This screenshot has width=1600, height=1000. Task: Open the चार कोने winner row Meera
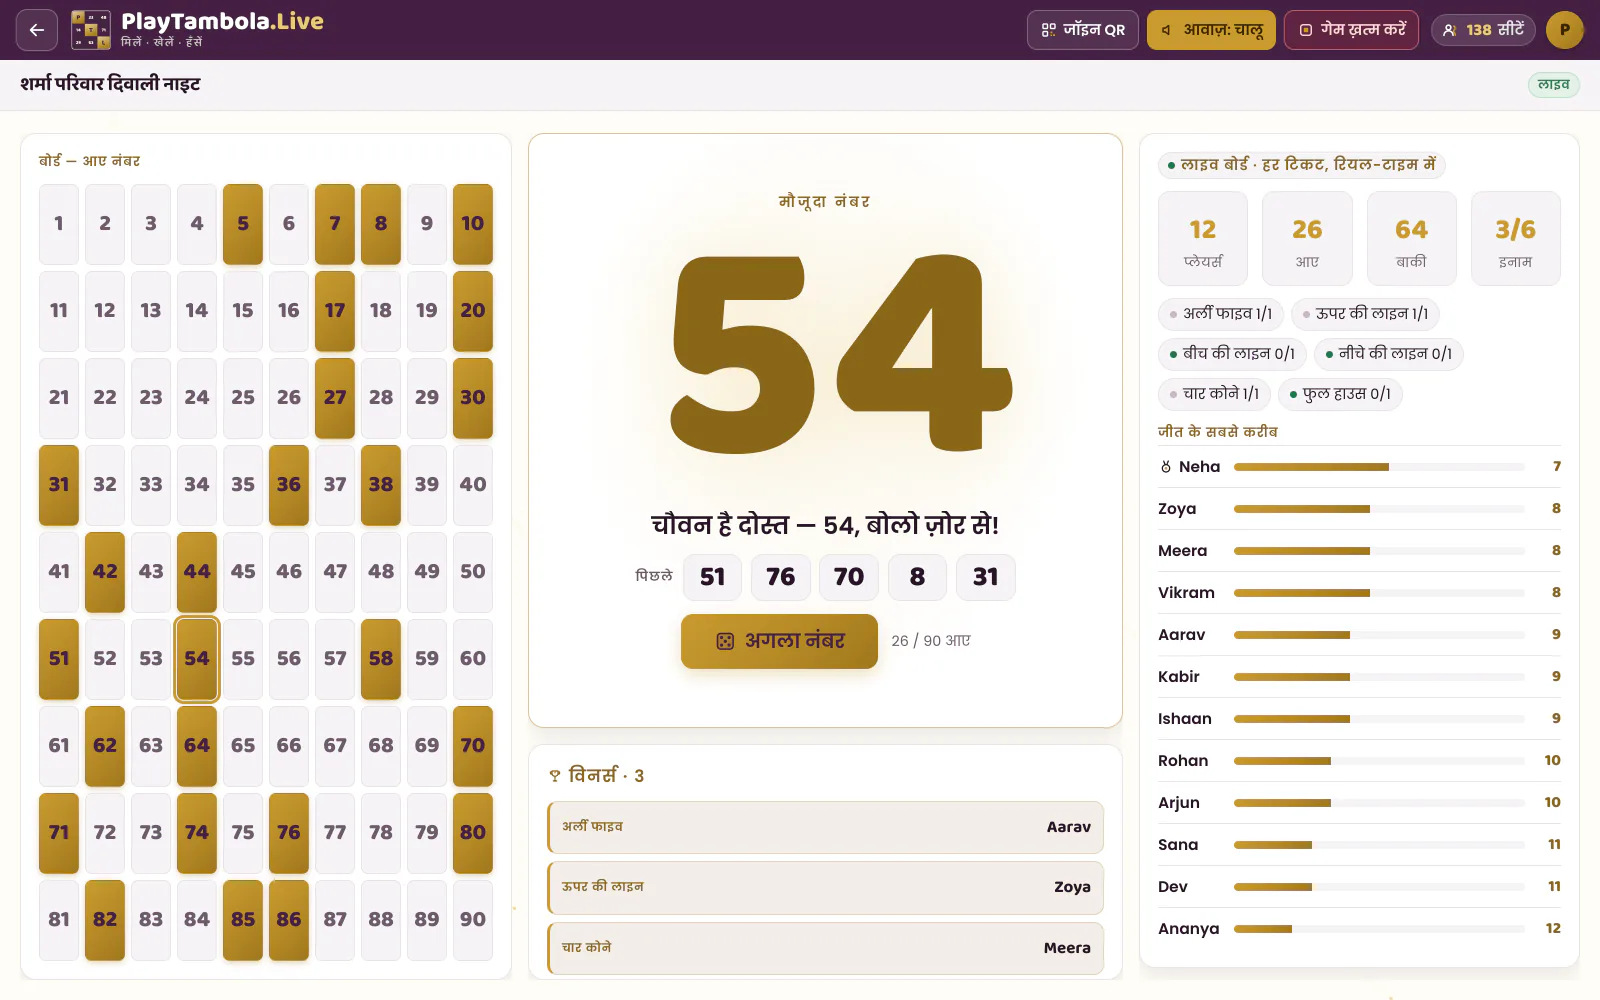825,948
